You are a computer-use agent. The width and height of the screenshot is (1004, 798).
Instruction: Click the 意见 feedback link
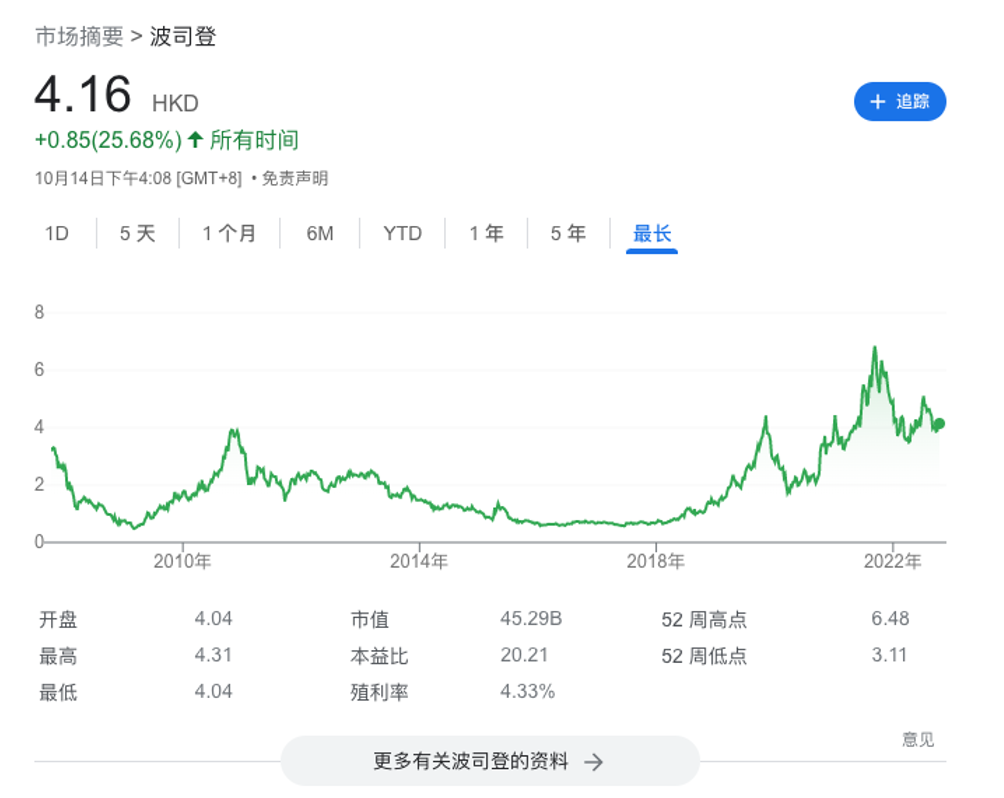(918, 740)
